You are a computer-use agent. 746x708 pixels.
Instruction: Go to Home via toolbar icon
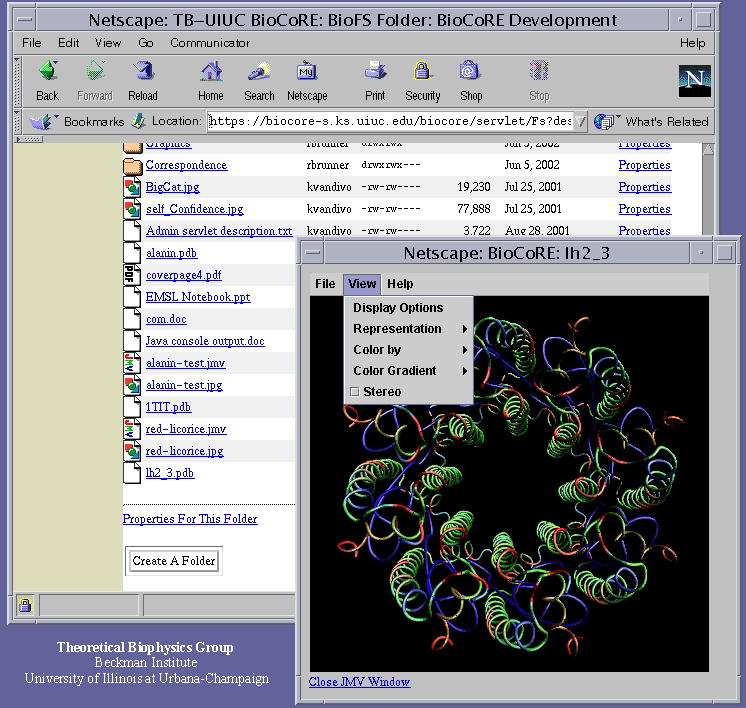coord(210,72)
